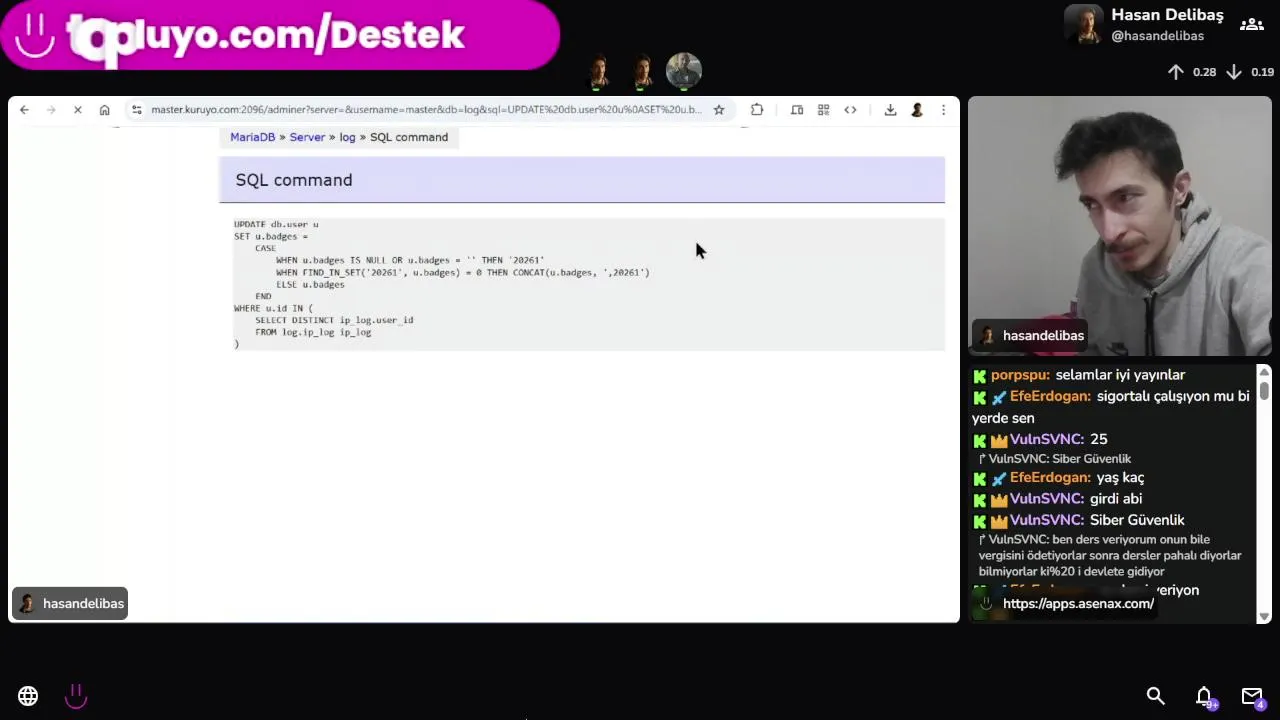The image size is (1280, 720).
Task: Open the browser three-dot menu
Action: pyautogui.click(x=943, y=110)
